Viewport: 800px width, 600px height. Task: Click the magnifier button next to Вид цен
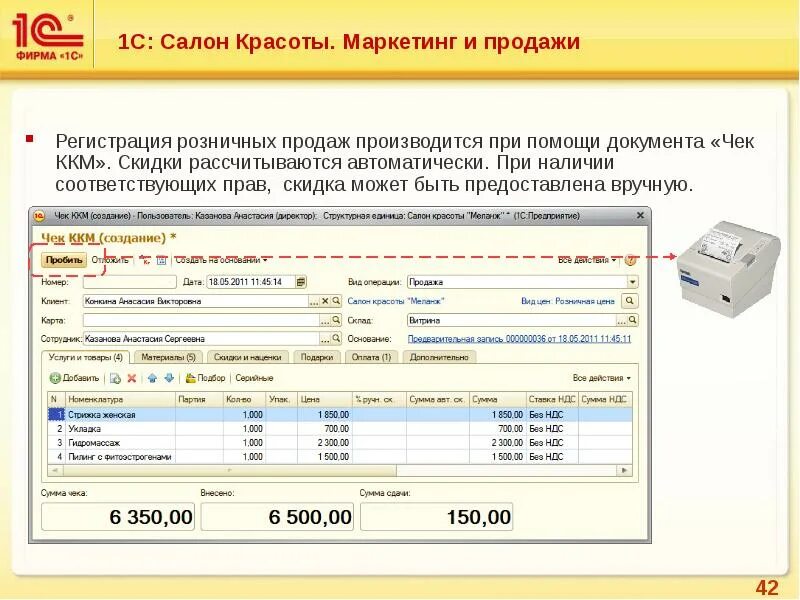point(630,301)
